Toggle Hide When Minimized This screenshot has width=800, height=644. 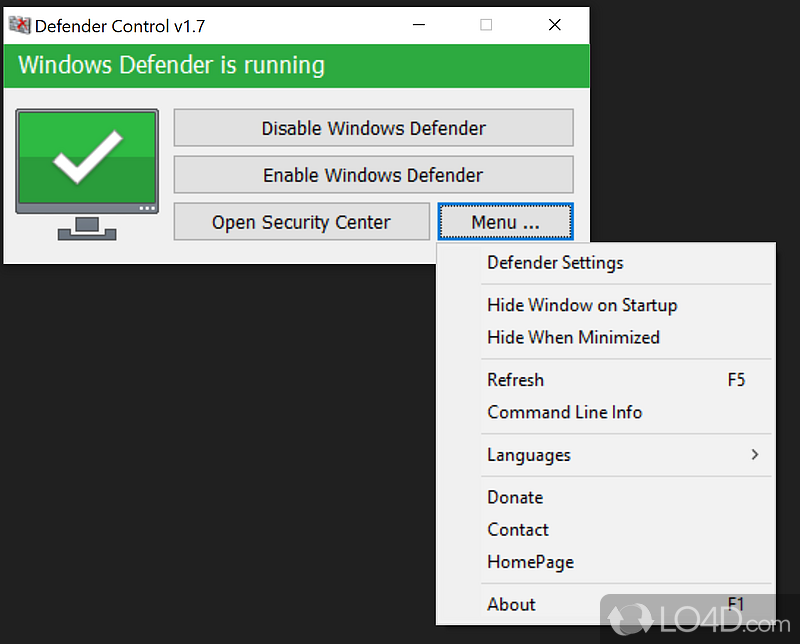[573, 338]
